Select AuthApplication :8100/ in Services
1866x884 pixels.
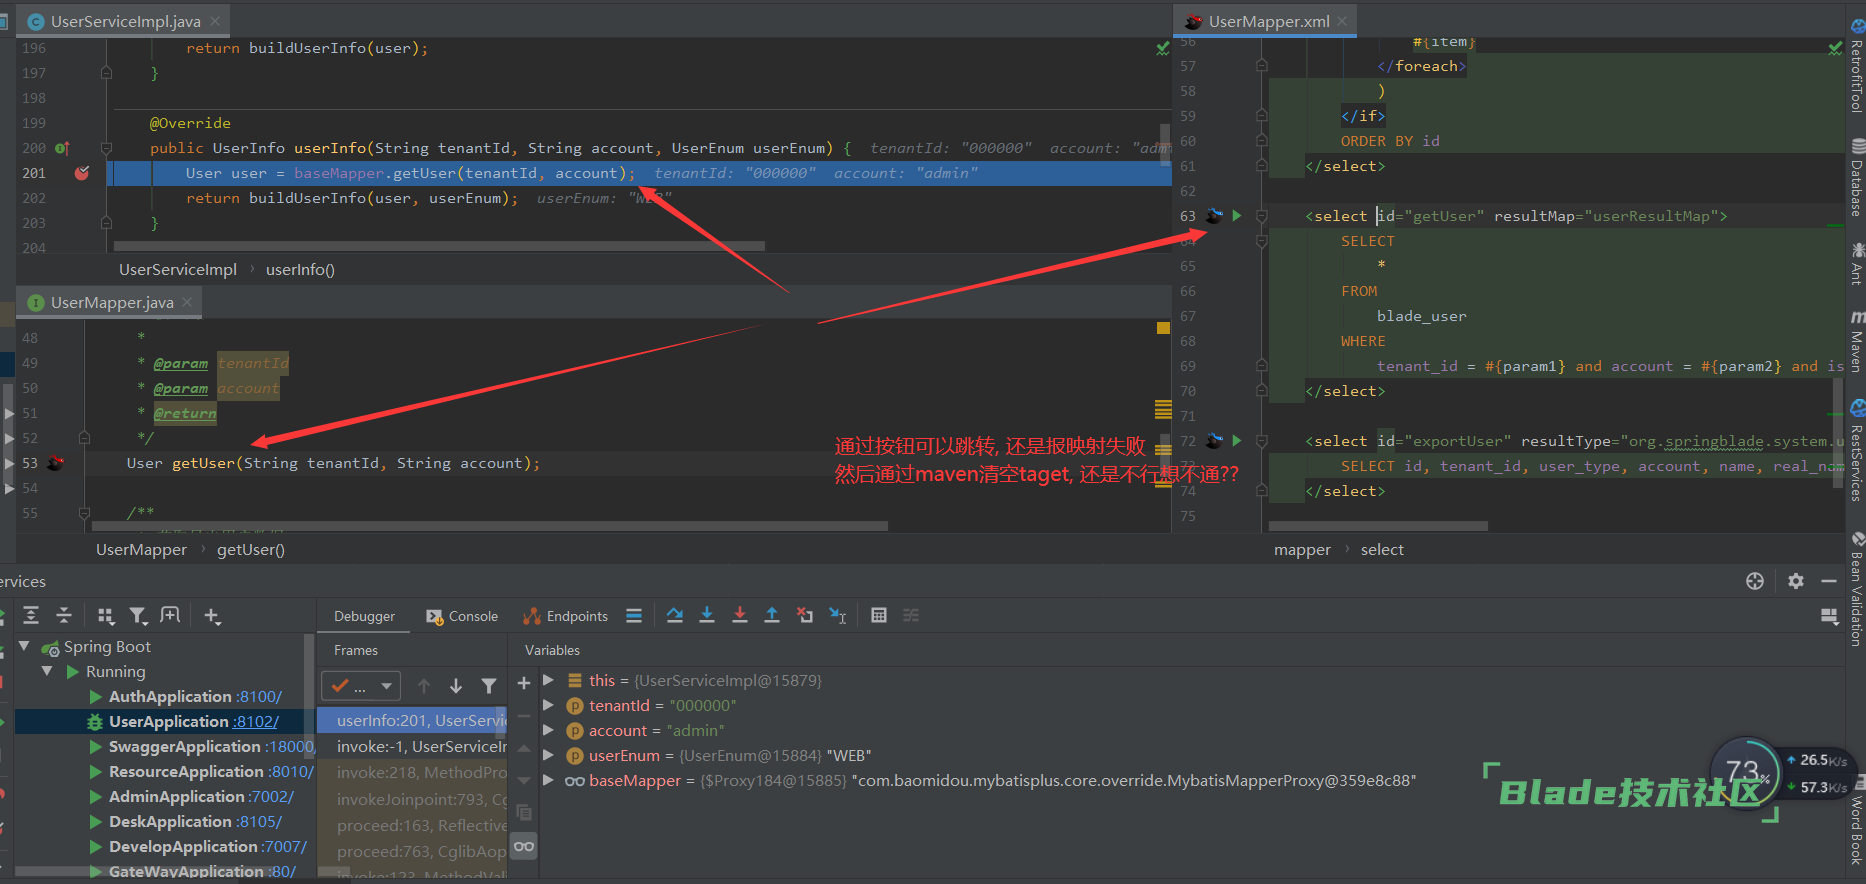(x=195, y=696)
